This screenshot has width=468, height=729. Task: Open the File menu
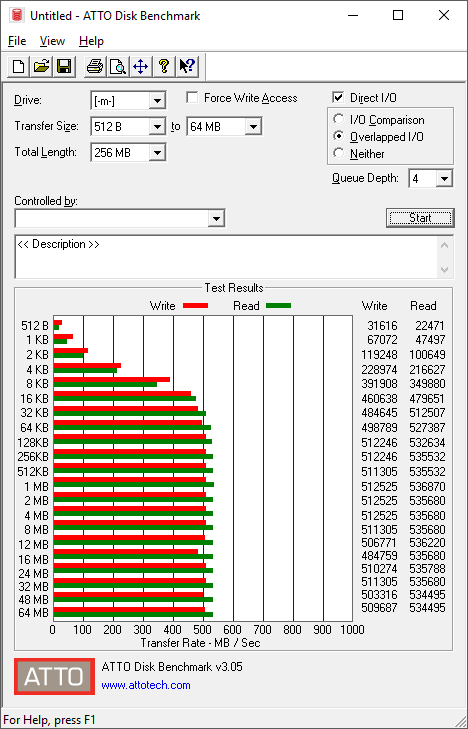click(x=17, y=41)
